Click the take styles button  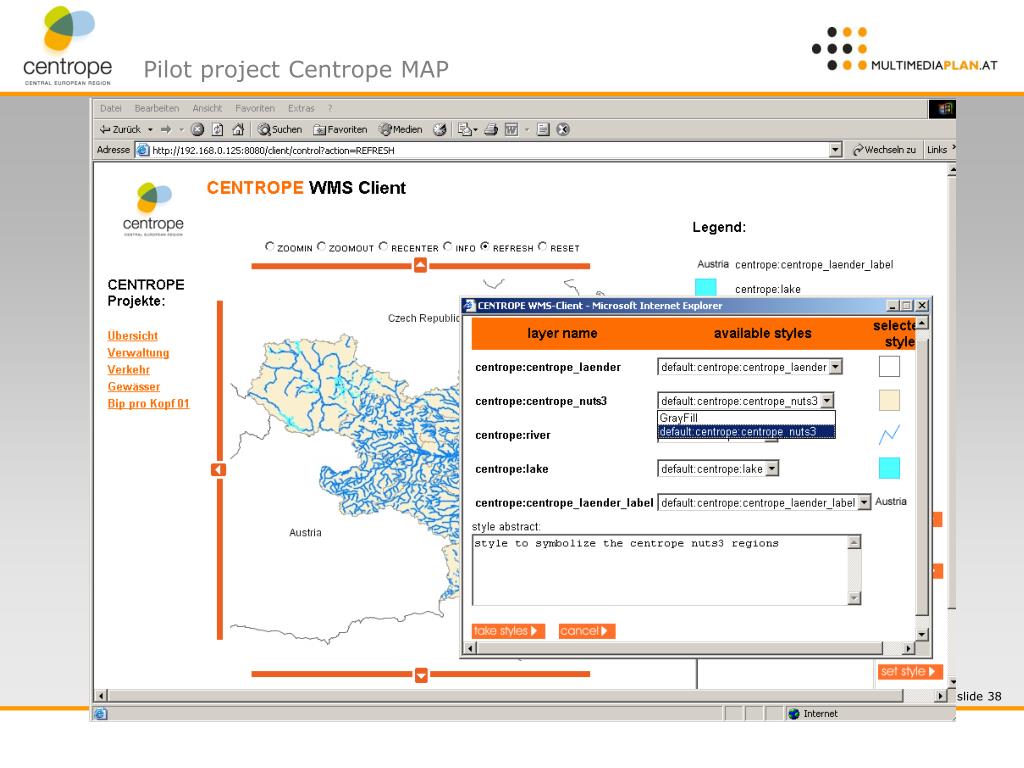tap(508, 631)
